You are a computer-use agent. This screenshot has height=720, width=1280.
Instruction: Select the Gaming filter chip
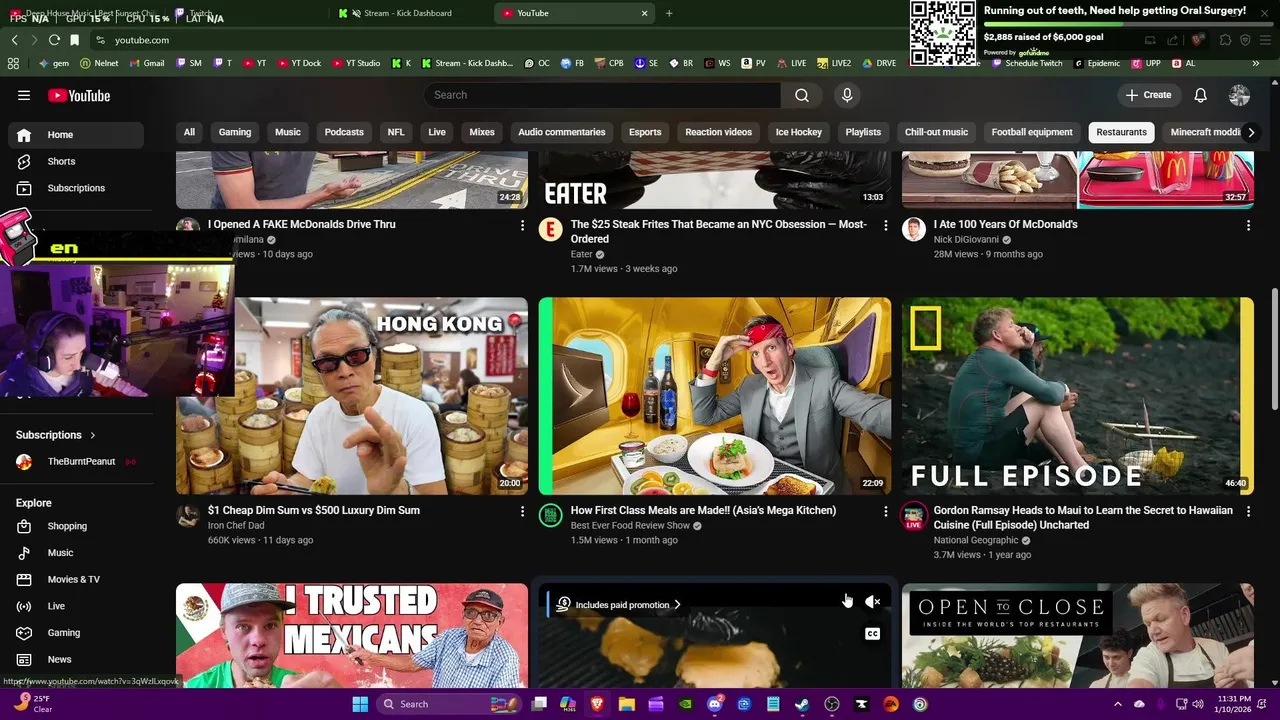pos(235,132)
